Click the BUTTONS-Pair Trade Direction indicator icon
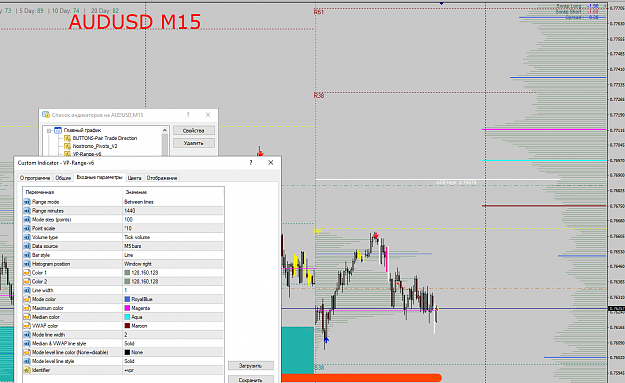The width and height of the screenshot is (625, 383). tap(67, 138)
